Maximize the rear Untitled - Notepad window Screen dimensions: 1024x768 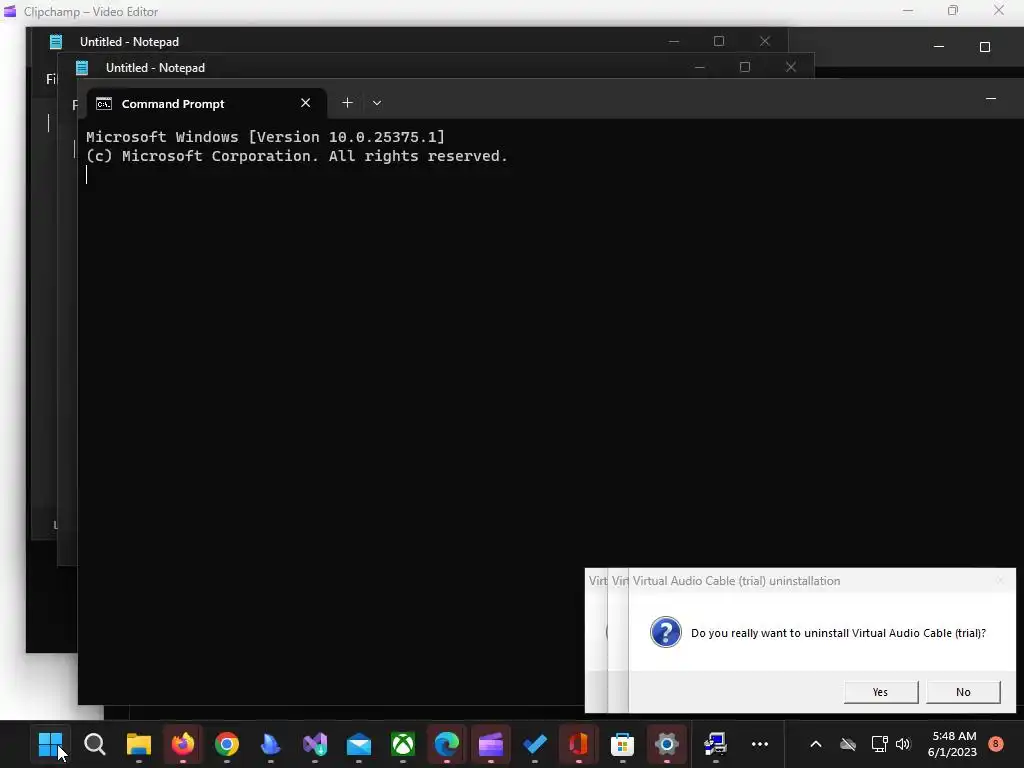[x=719, y=41]
